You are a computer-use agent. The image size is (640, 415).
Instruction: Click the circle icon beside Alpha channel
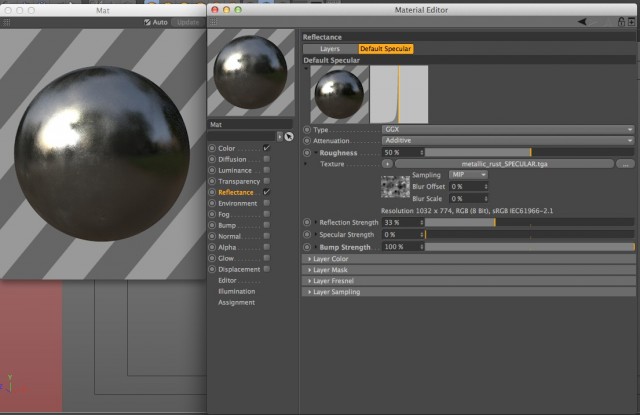212,247
